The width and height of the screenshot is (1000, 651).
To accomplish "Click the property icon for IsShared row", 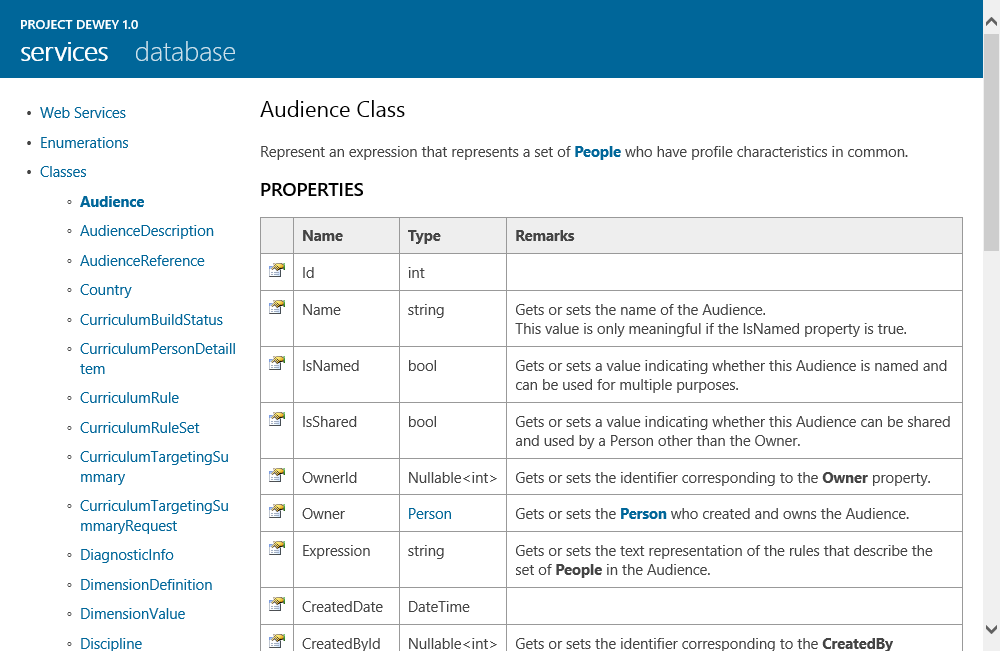I will coord(277,419).
